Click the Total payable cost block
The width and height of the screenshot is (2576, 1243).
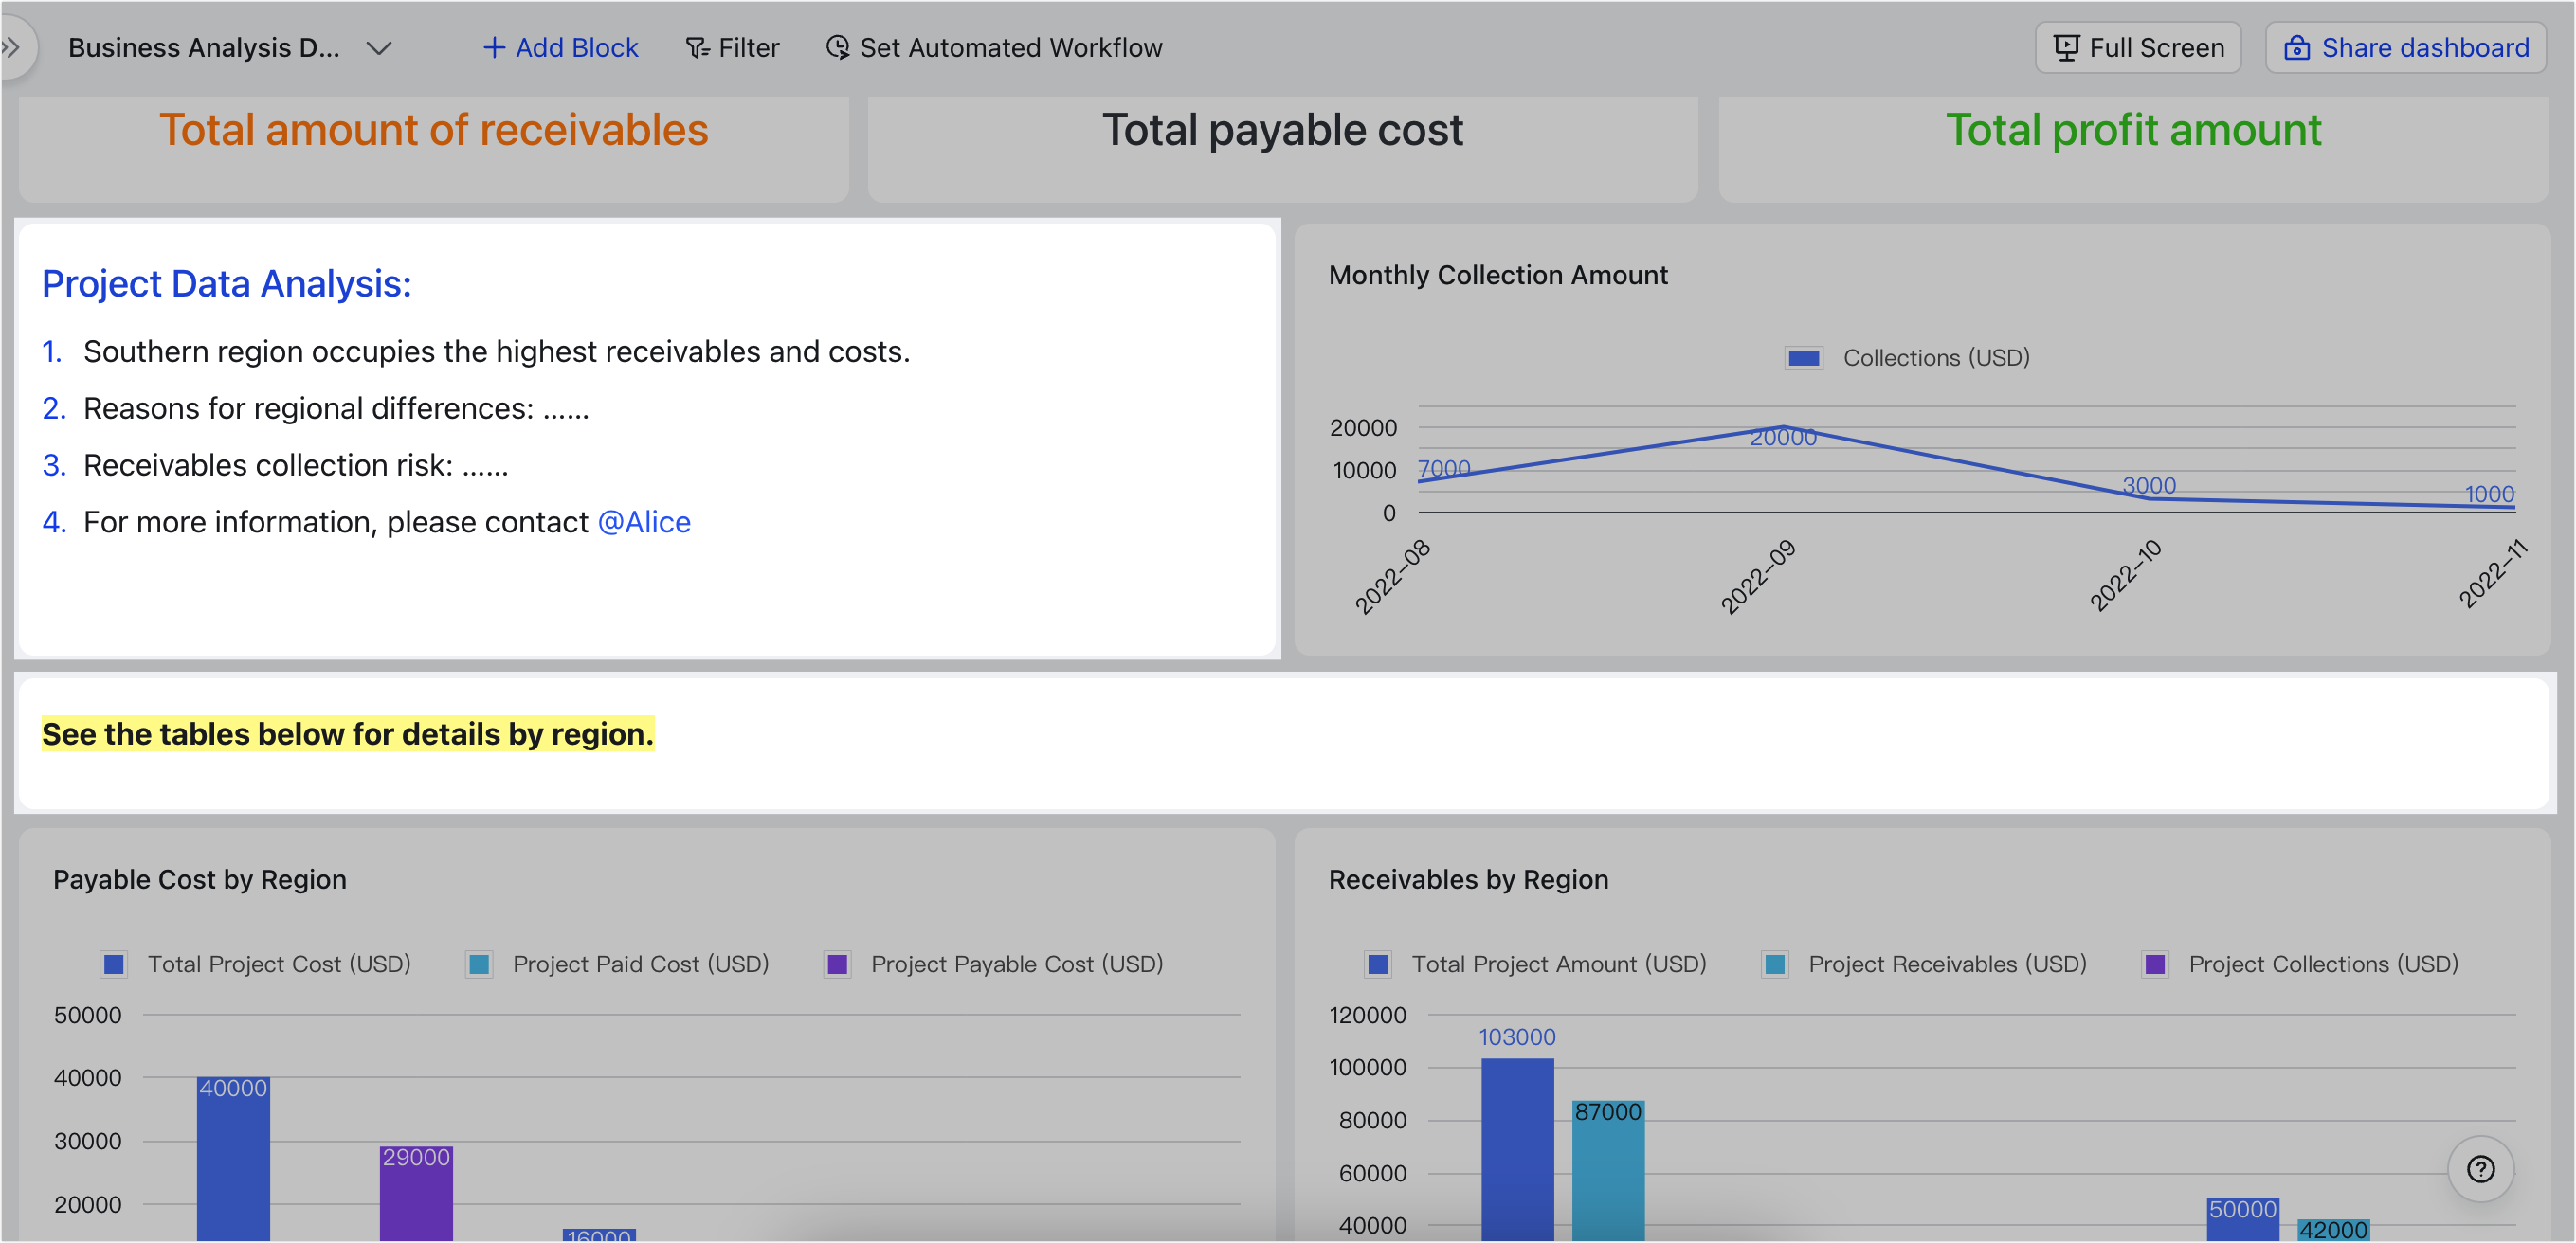(x=1282, y=148)
